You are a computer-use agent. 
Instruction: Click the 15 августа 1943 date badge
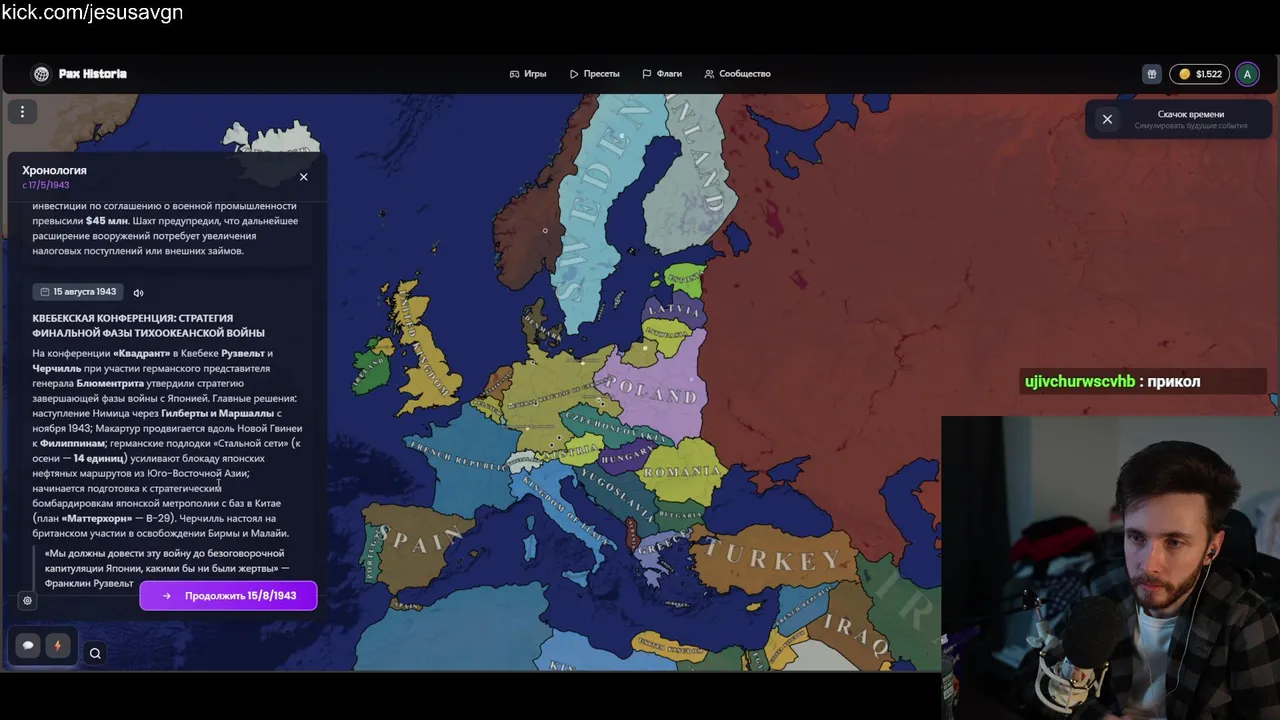pos(78,292)
